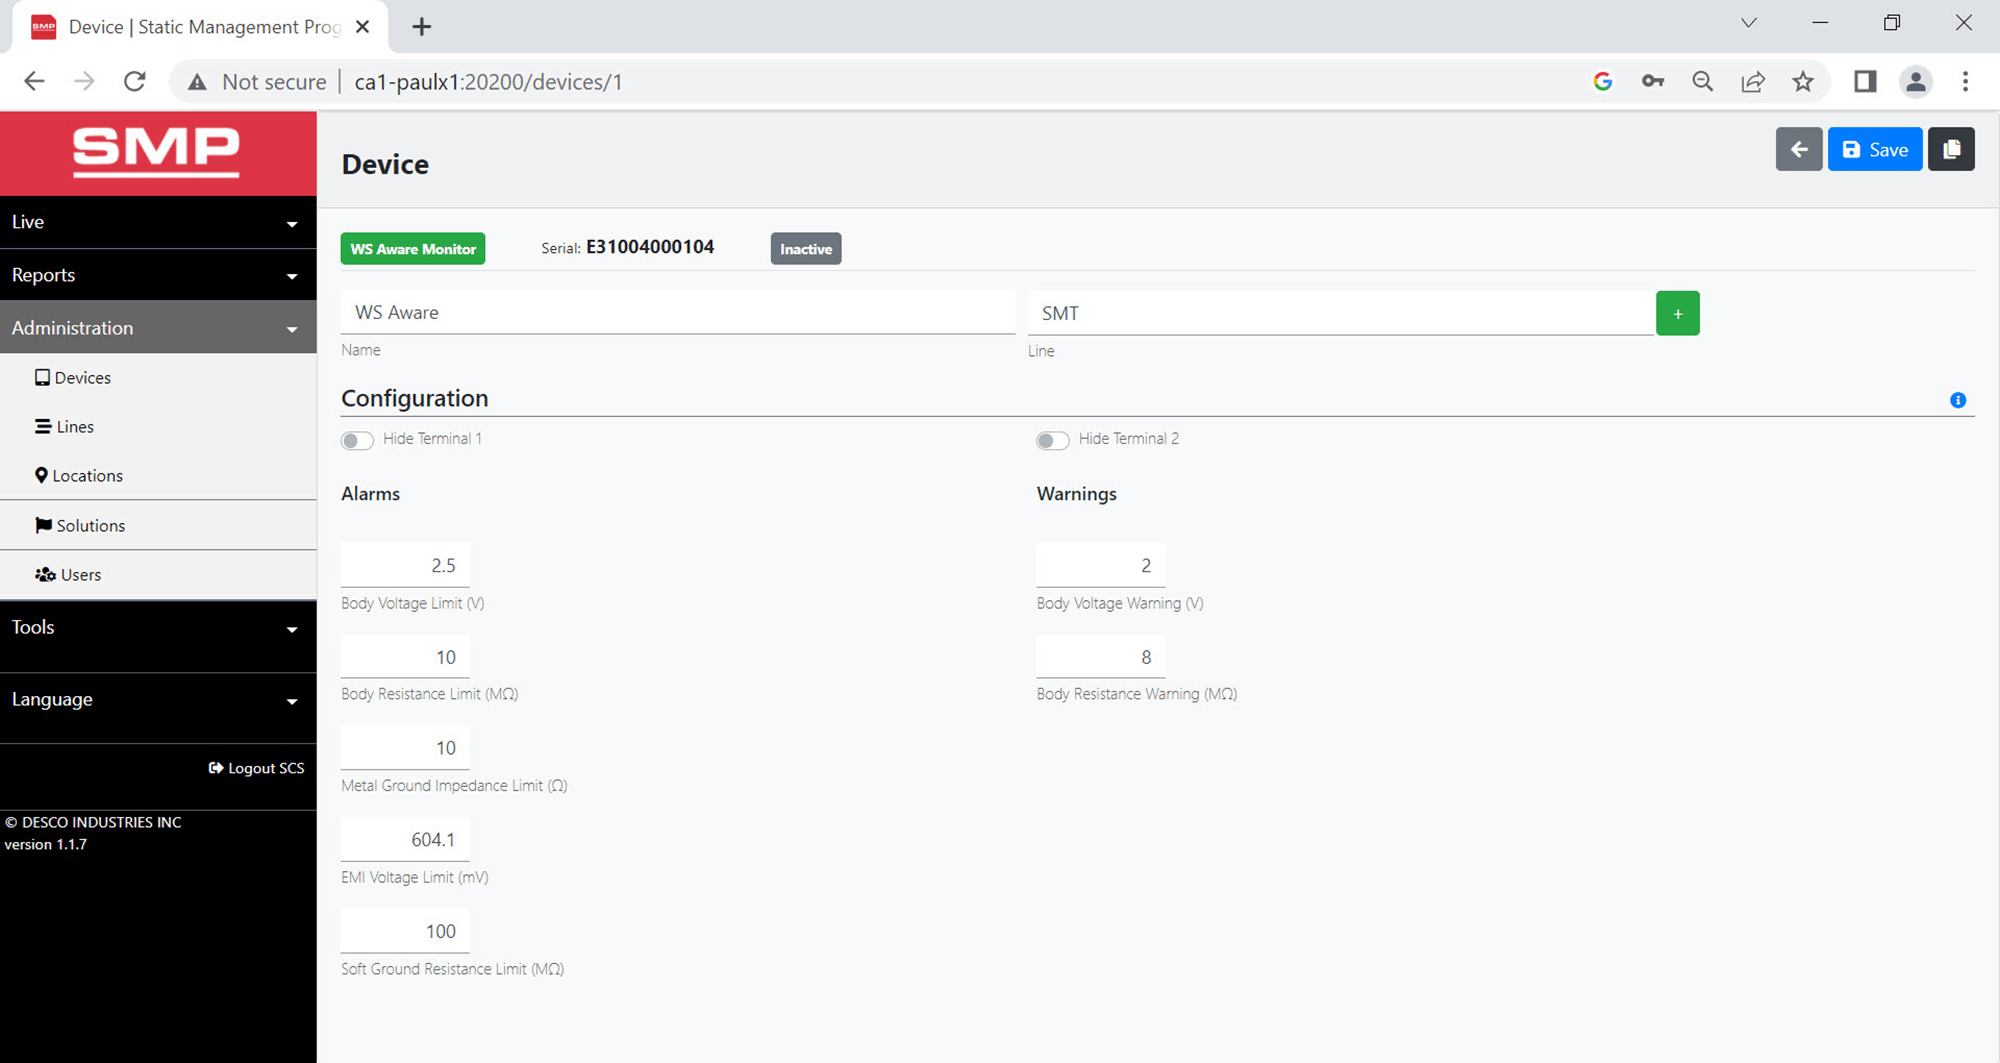The image size is (2000, 1063).
Task: Open the Language dropdown
Action: click(158, 698)
